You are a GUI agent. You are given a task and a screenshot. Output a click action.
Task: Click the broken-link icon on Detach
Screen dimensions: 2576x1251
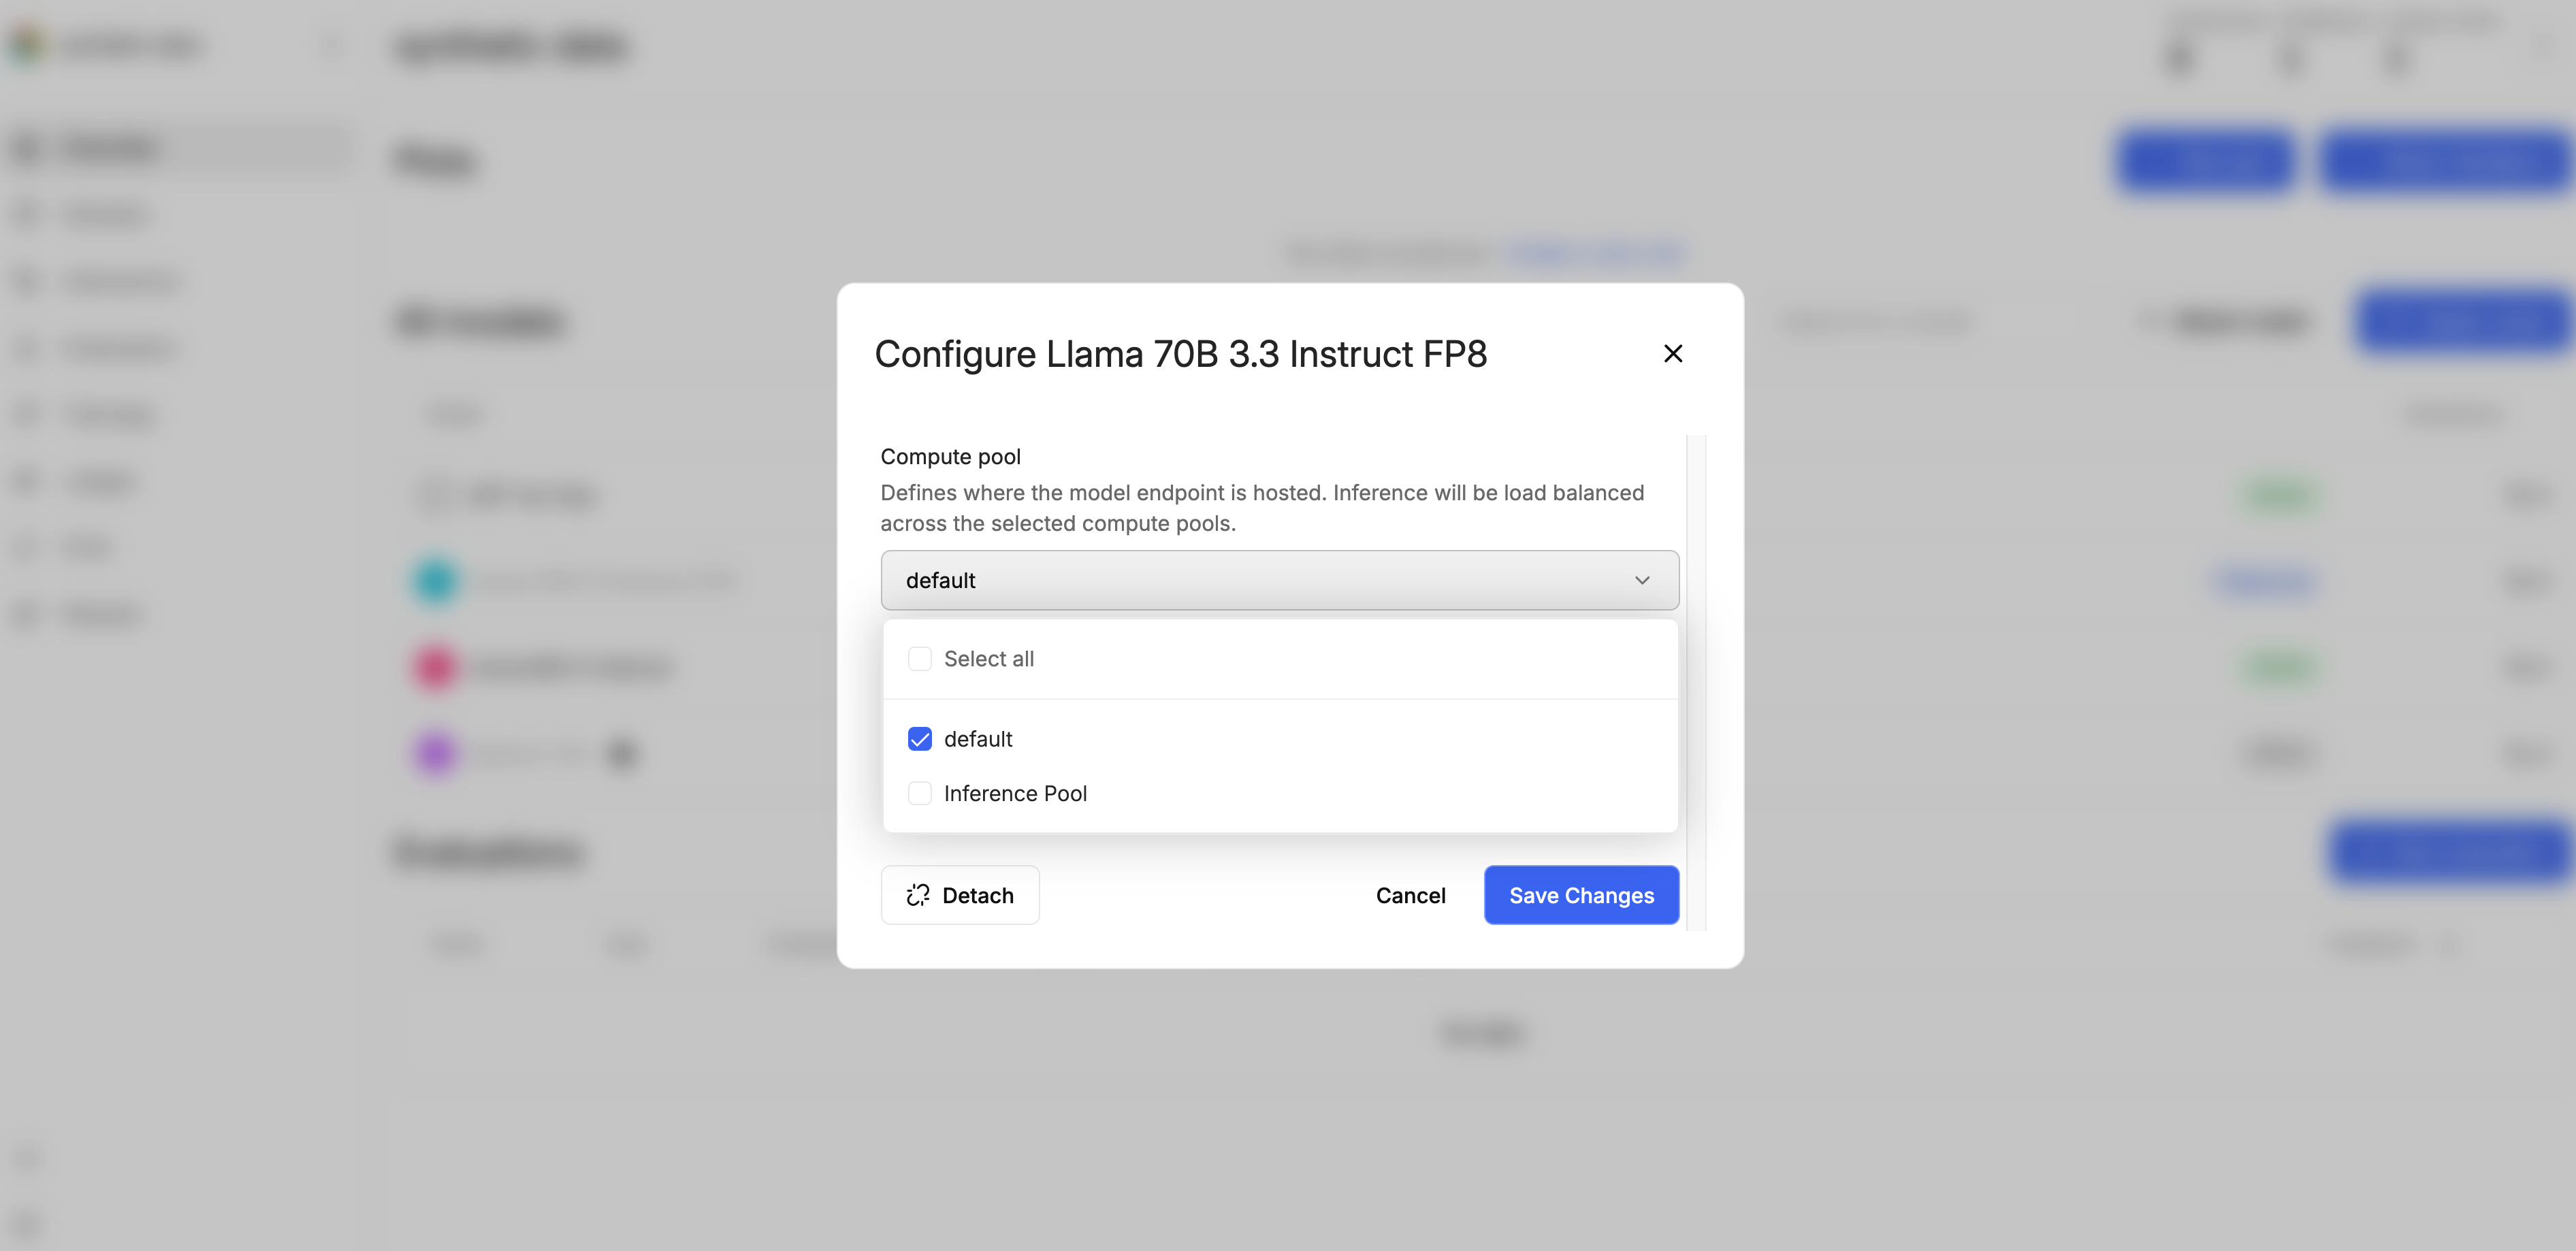click(x=917, y=895)
